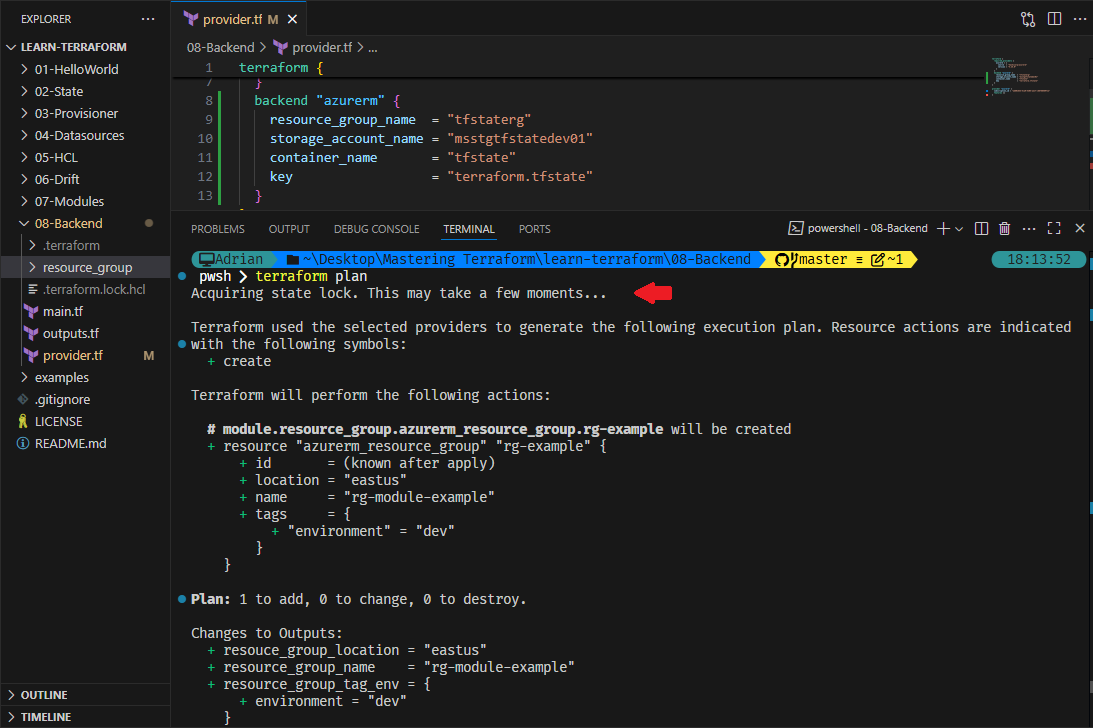The width and height of the screenshot is (1093, 728).
Task: Switch to the PROBLEMS panel tab
Action: point(217,229)
